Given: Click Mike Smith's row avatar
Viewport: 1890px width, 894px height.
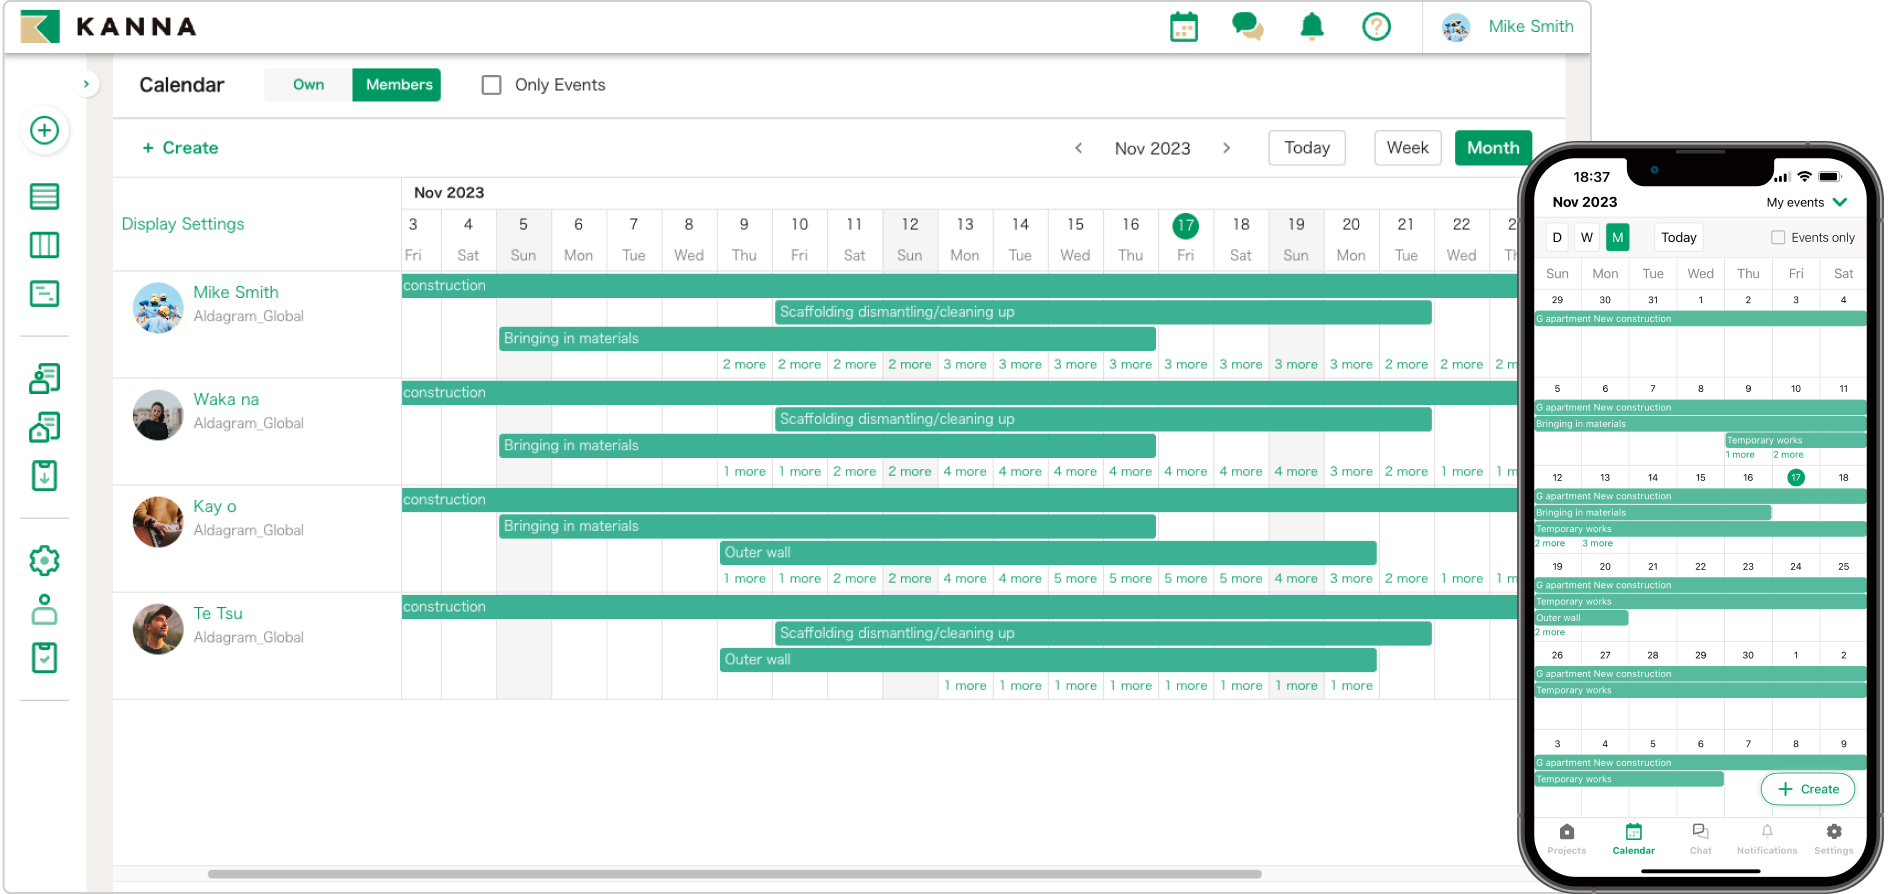Looking at the screenshot, I should 158,308.
